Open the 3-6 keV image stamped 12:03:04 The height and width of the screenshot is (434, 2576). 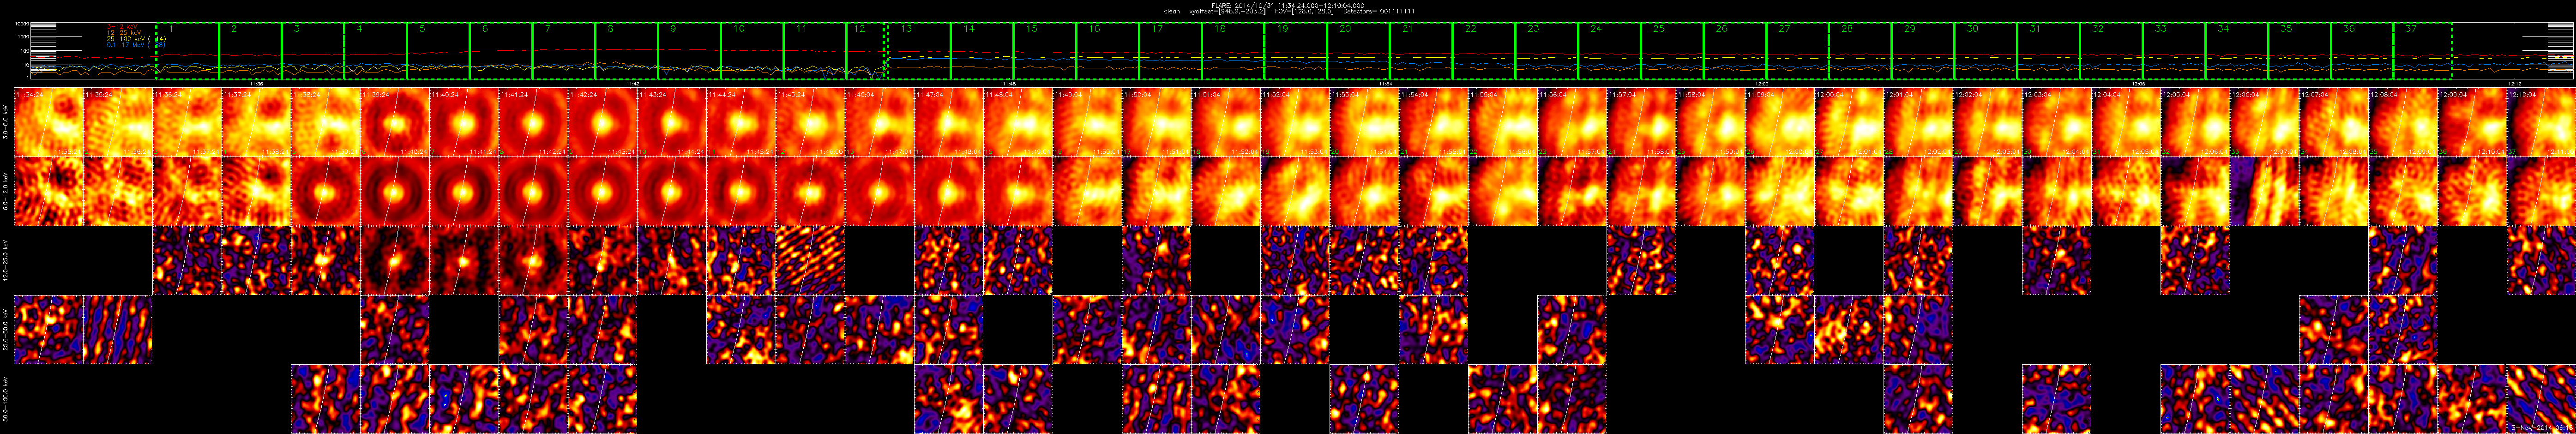pos(2057,122)
